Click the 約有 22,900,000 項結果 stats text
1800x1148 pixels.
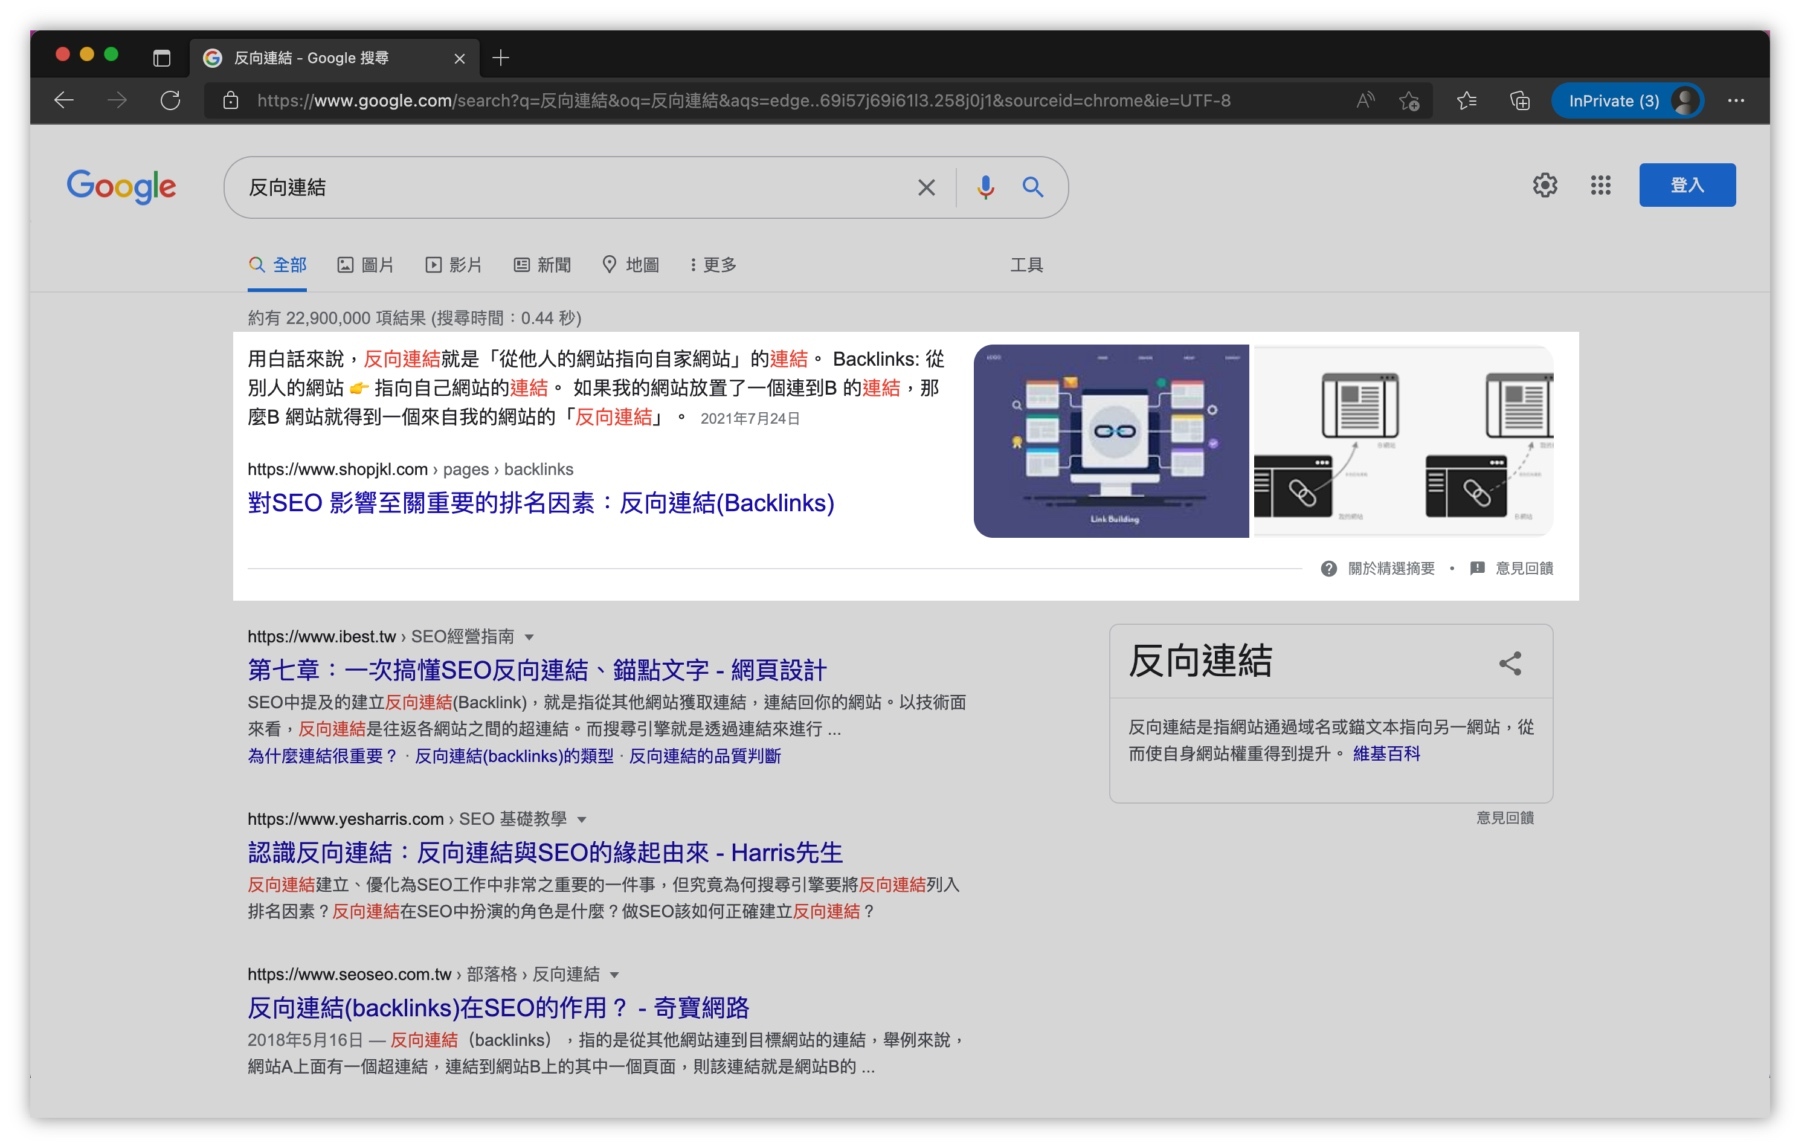414,318
